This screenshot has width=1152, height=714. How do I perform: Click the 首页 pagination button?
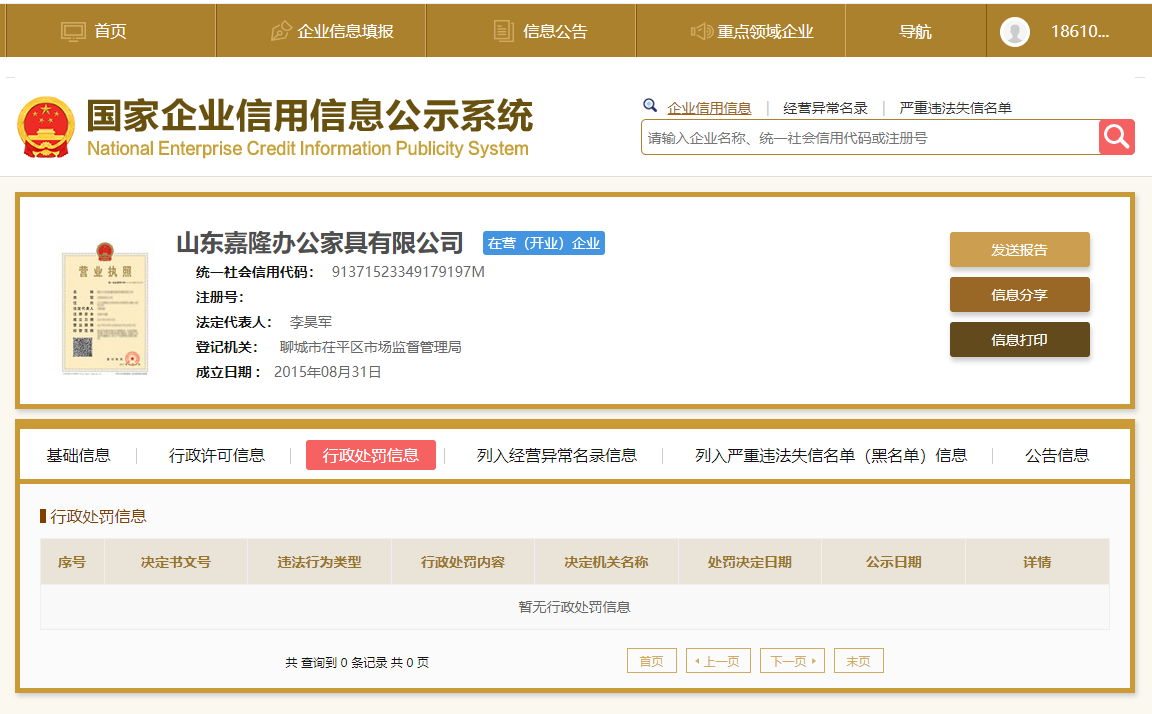coord(652,660)
